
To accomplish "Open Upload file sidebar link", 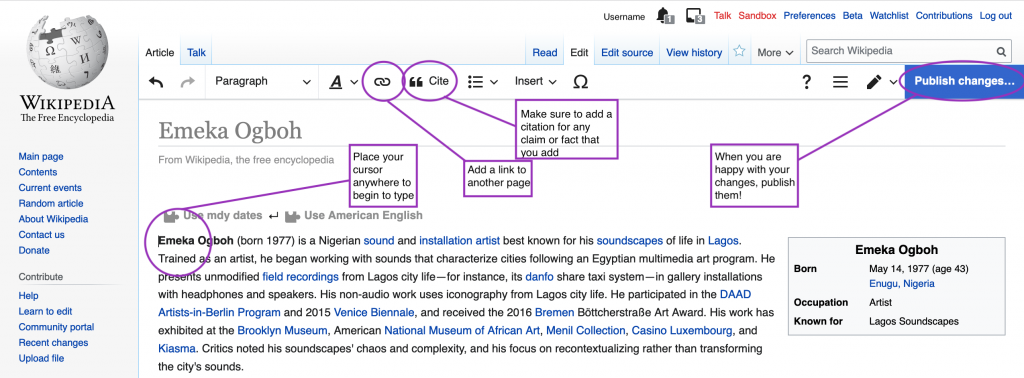I will (41, 358).
